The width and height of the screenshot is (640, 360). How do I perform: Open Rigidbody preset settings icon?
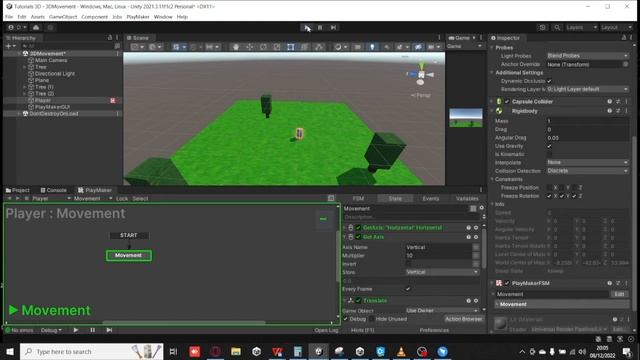(618, 111)
